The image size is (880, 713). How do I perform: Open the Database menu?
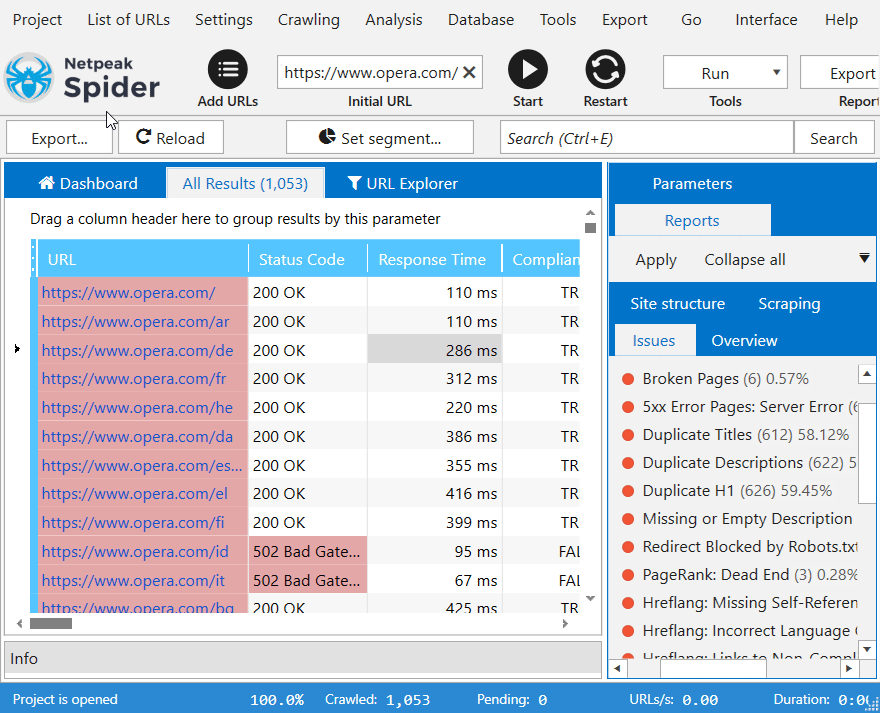coord(480,20)
